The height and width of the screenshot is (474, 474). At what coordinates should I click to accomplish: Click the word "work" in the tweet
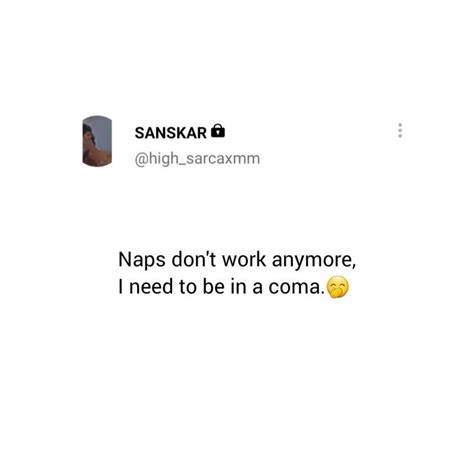pyautogui.click(x=244, y=260)
